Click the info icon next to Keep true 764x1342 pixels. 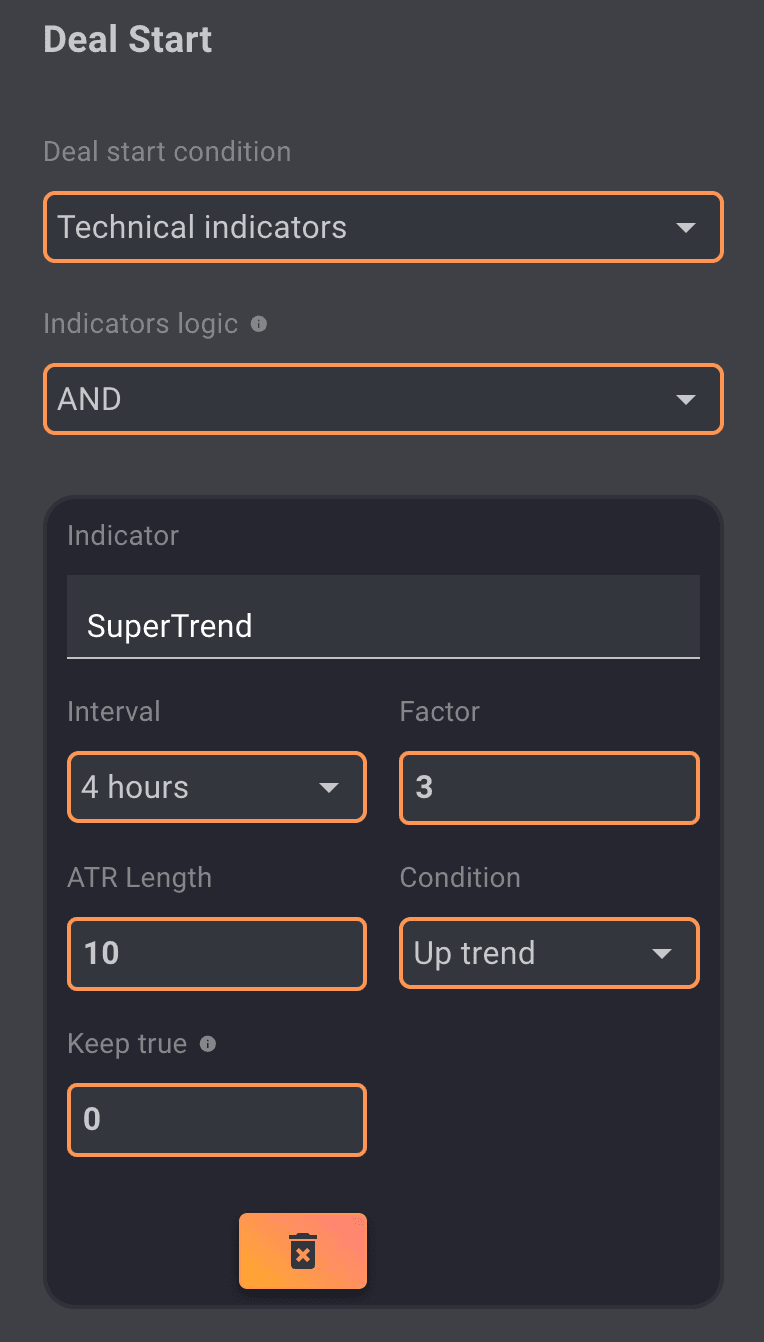coord(208,1044)
